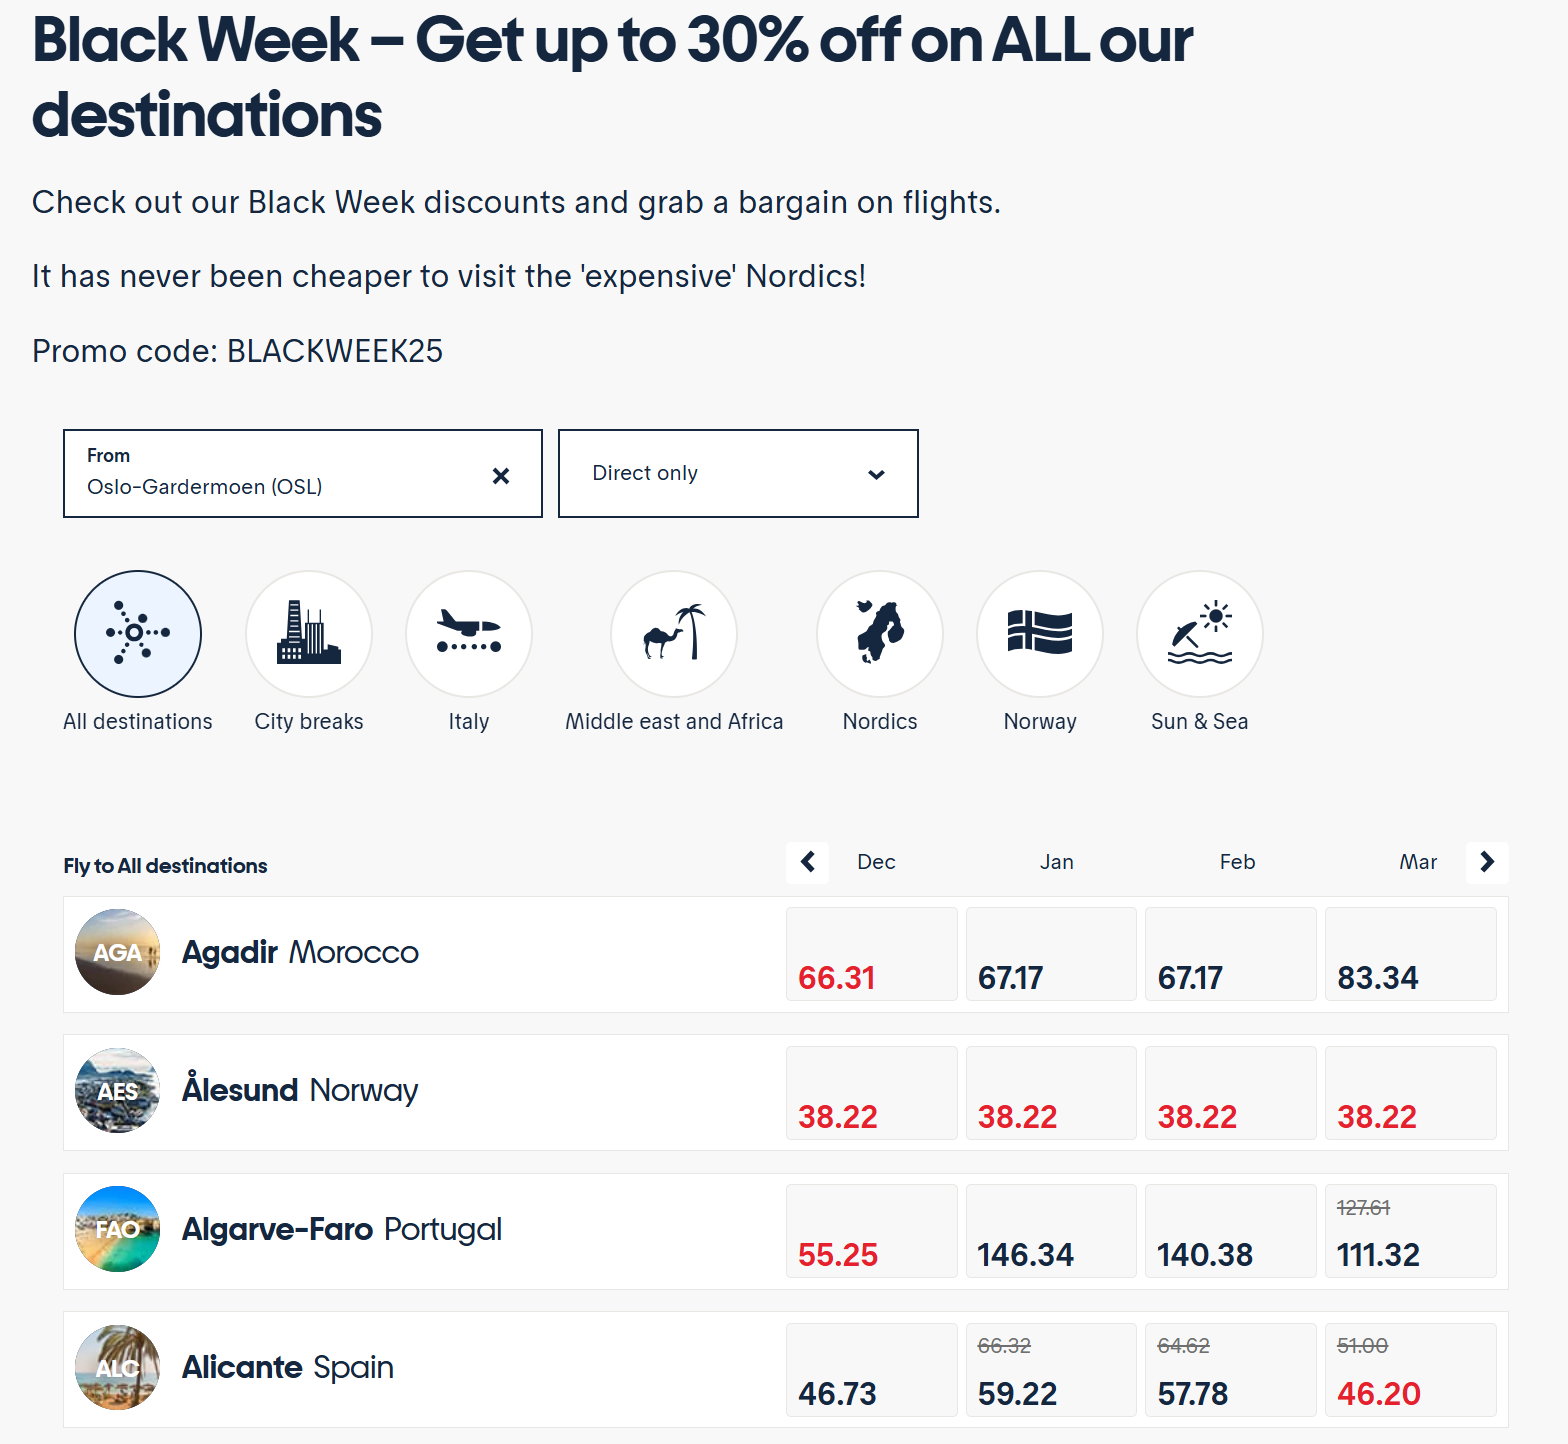The image size is (1568, 1444).
Task: Select Ålesund February fare 38.22
Action: pyautogui.click(x=1231, y=1093)
